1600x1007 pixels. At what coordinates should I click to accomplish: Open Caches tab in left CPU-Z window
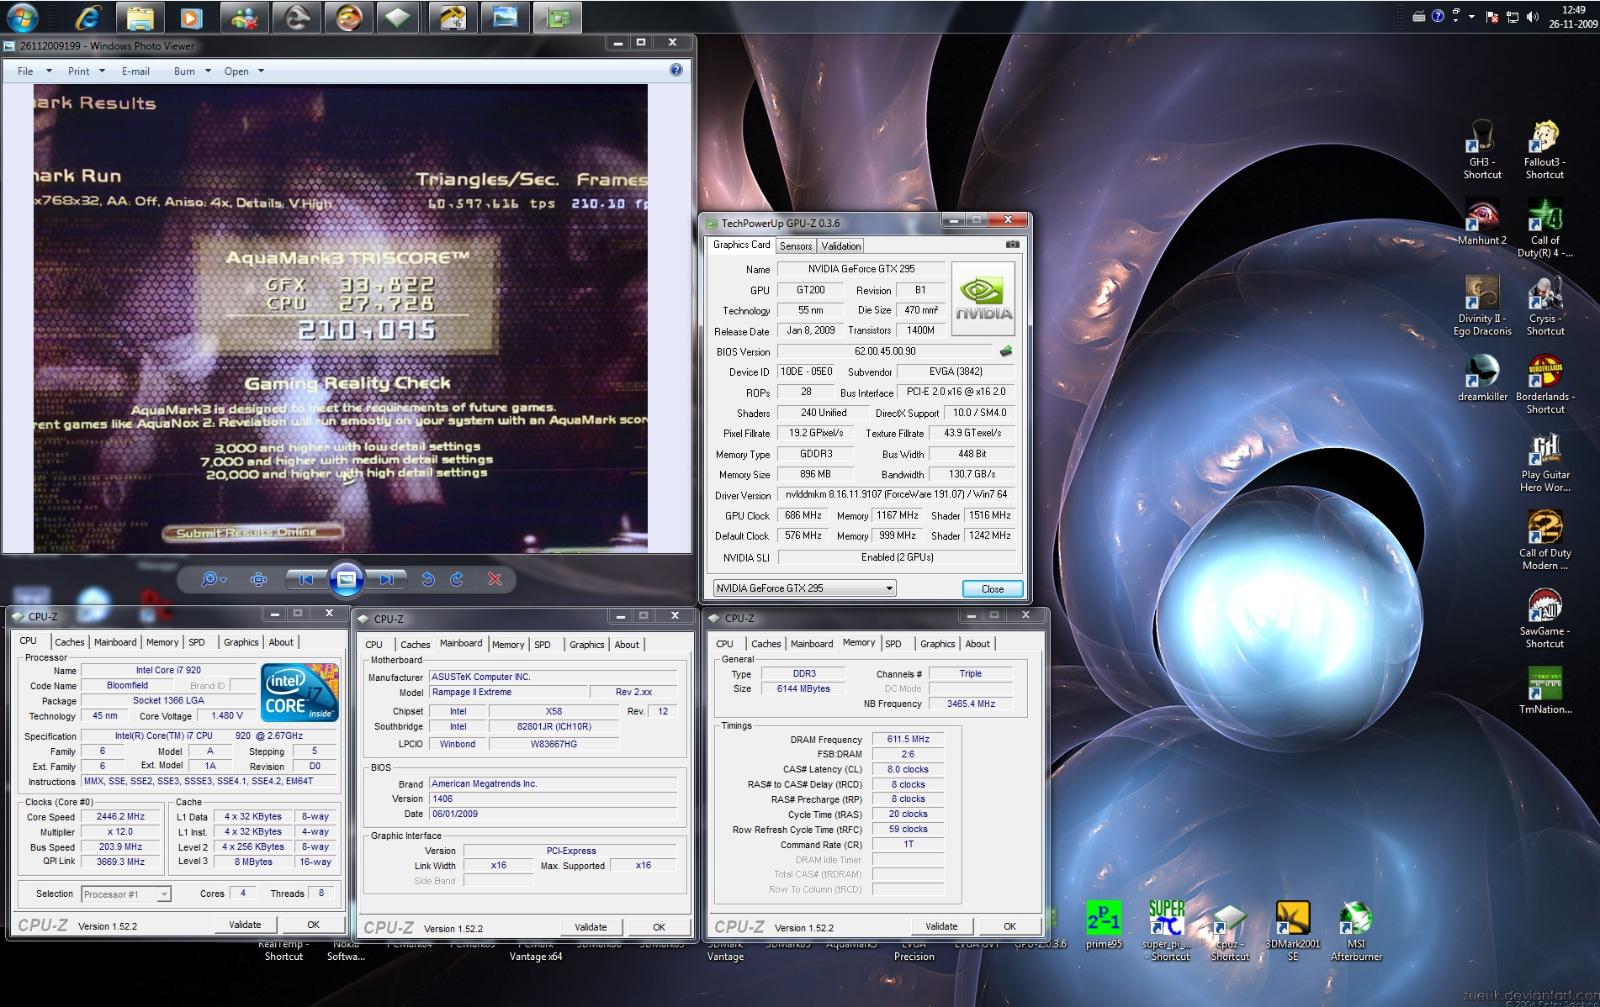(x=69, y=642)
